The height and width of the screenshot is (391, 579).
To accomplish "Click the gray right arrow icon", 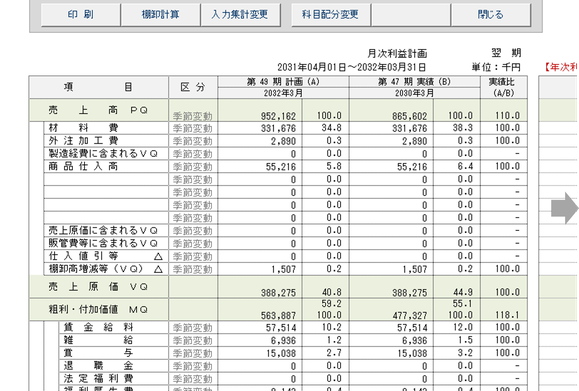I will (x=565, y=208).
